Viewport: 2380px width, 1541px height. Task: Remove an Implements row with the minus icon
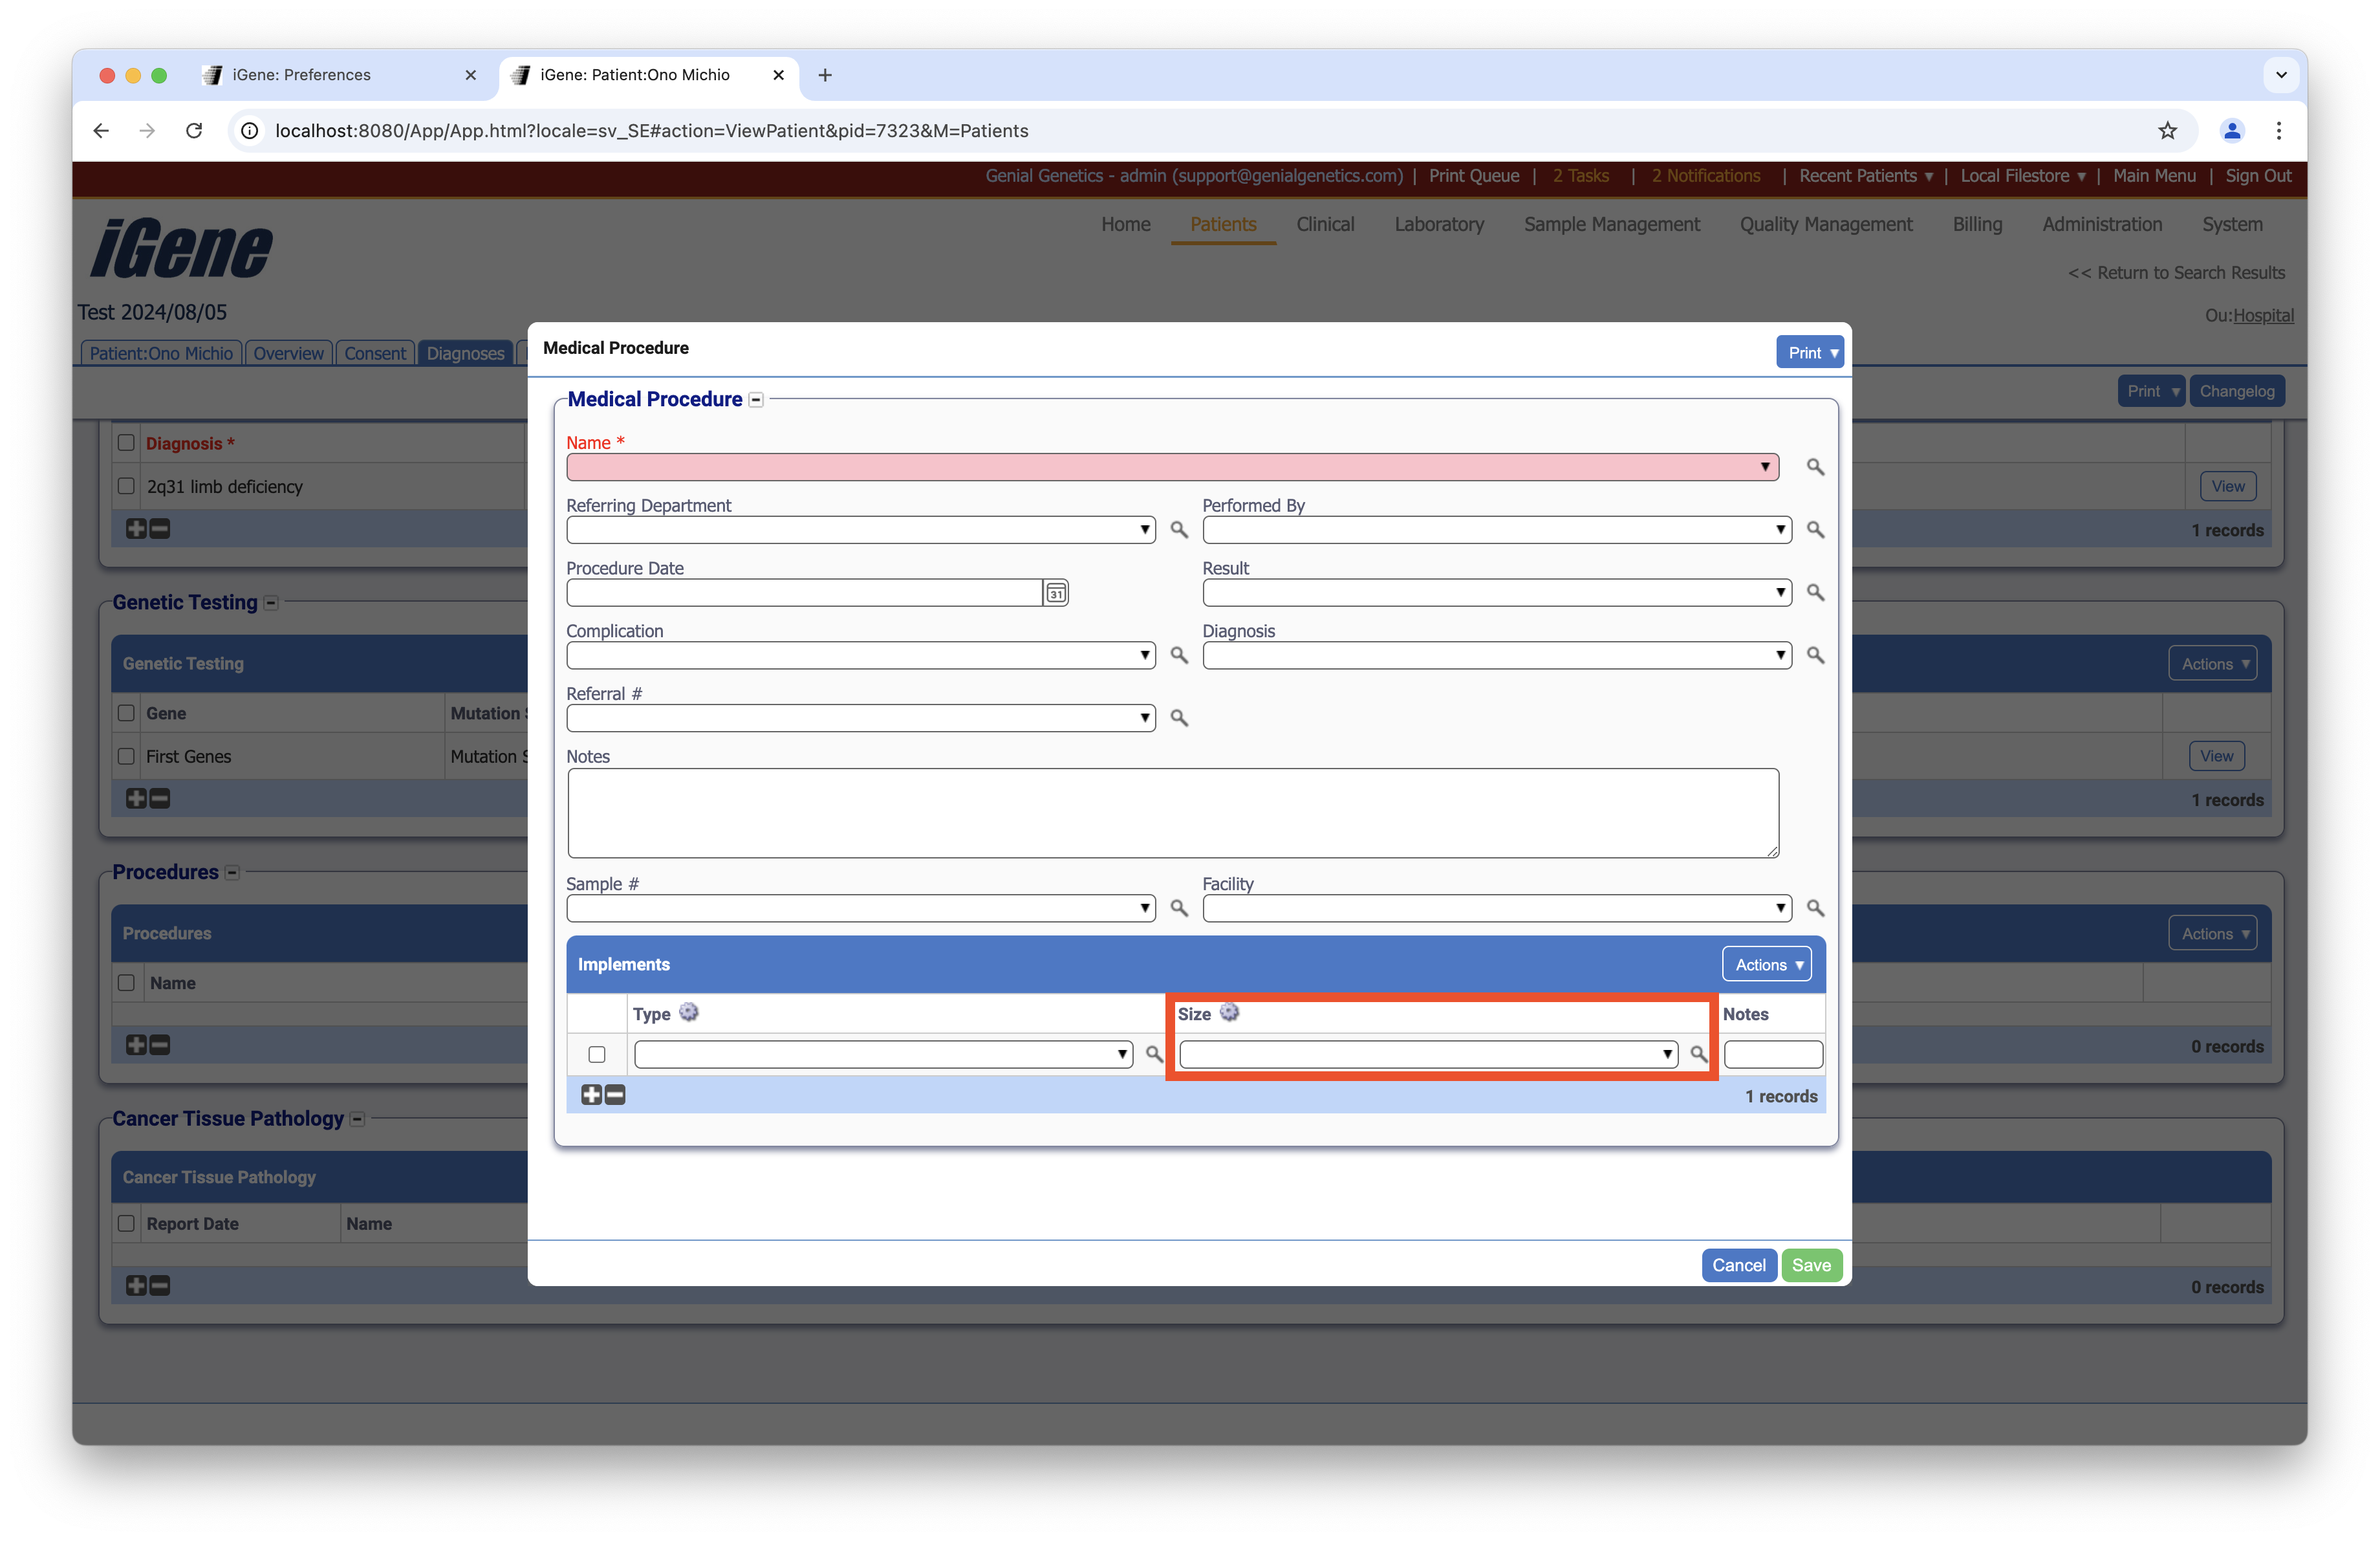pos(616,1095)
